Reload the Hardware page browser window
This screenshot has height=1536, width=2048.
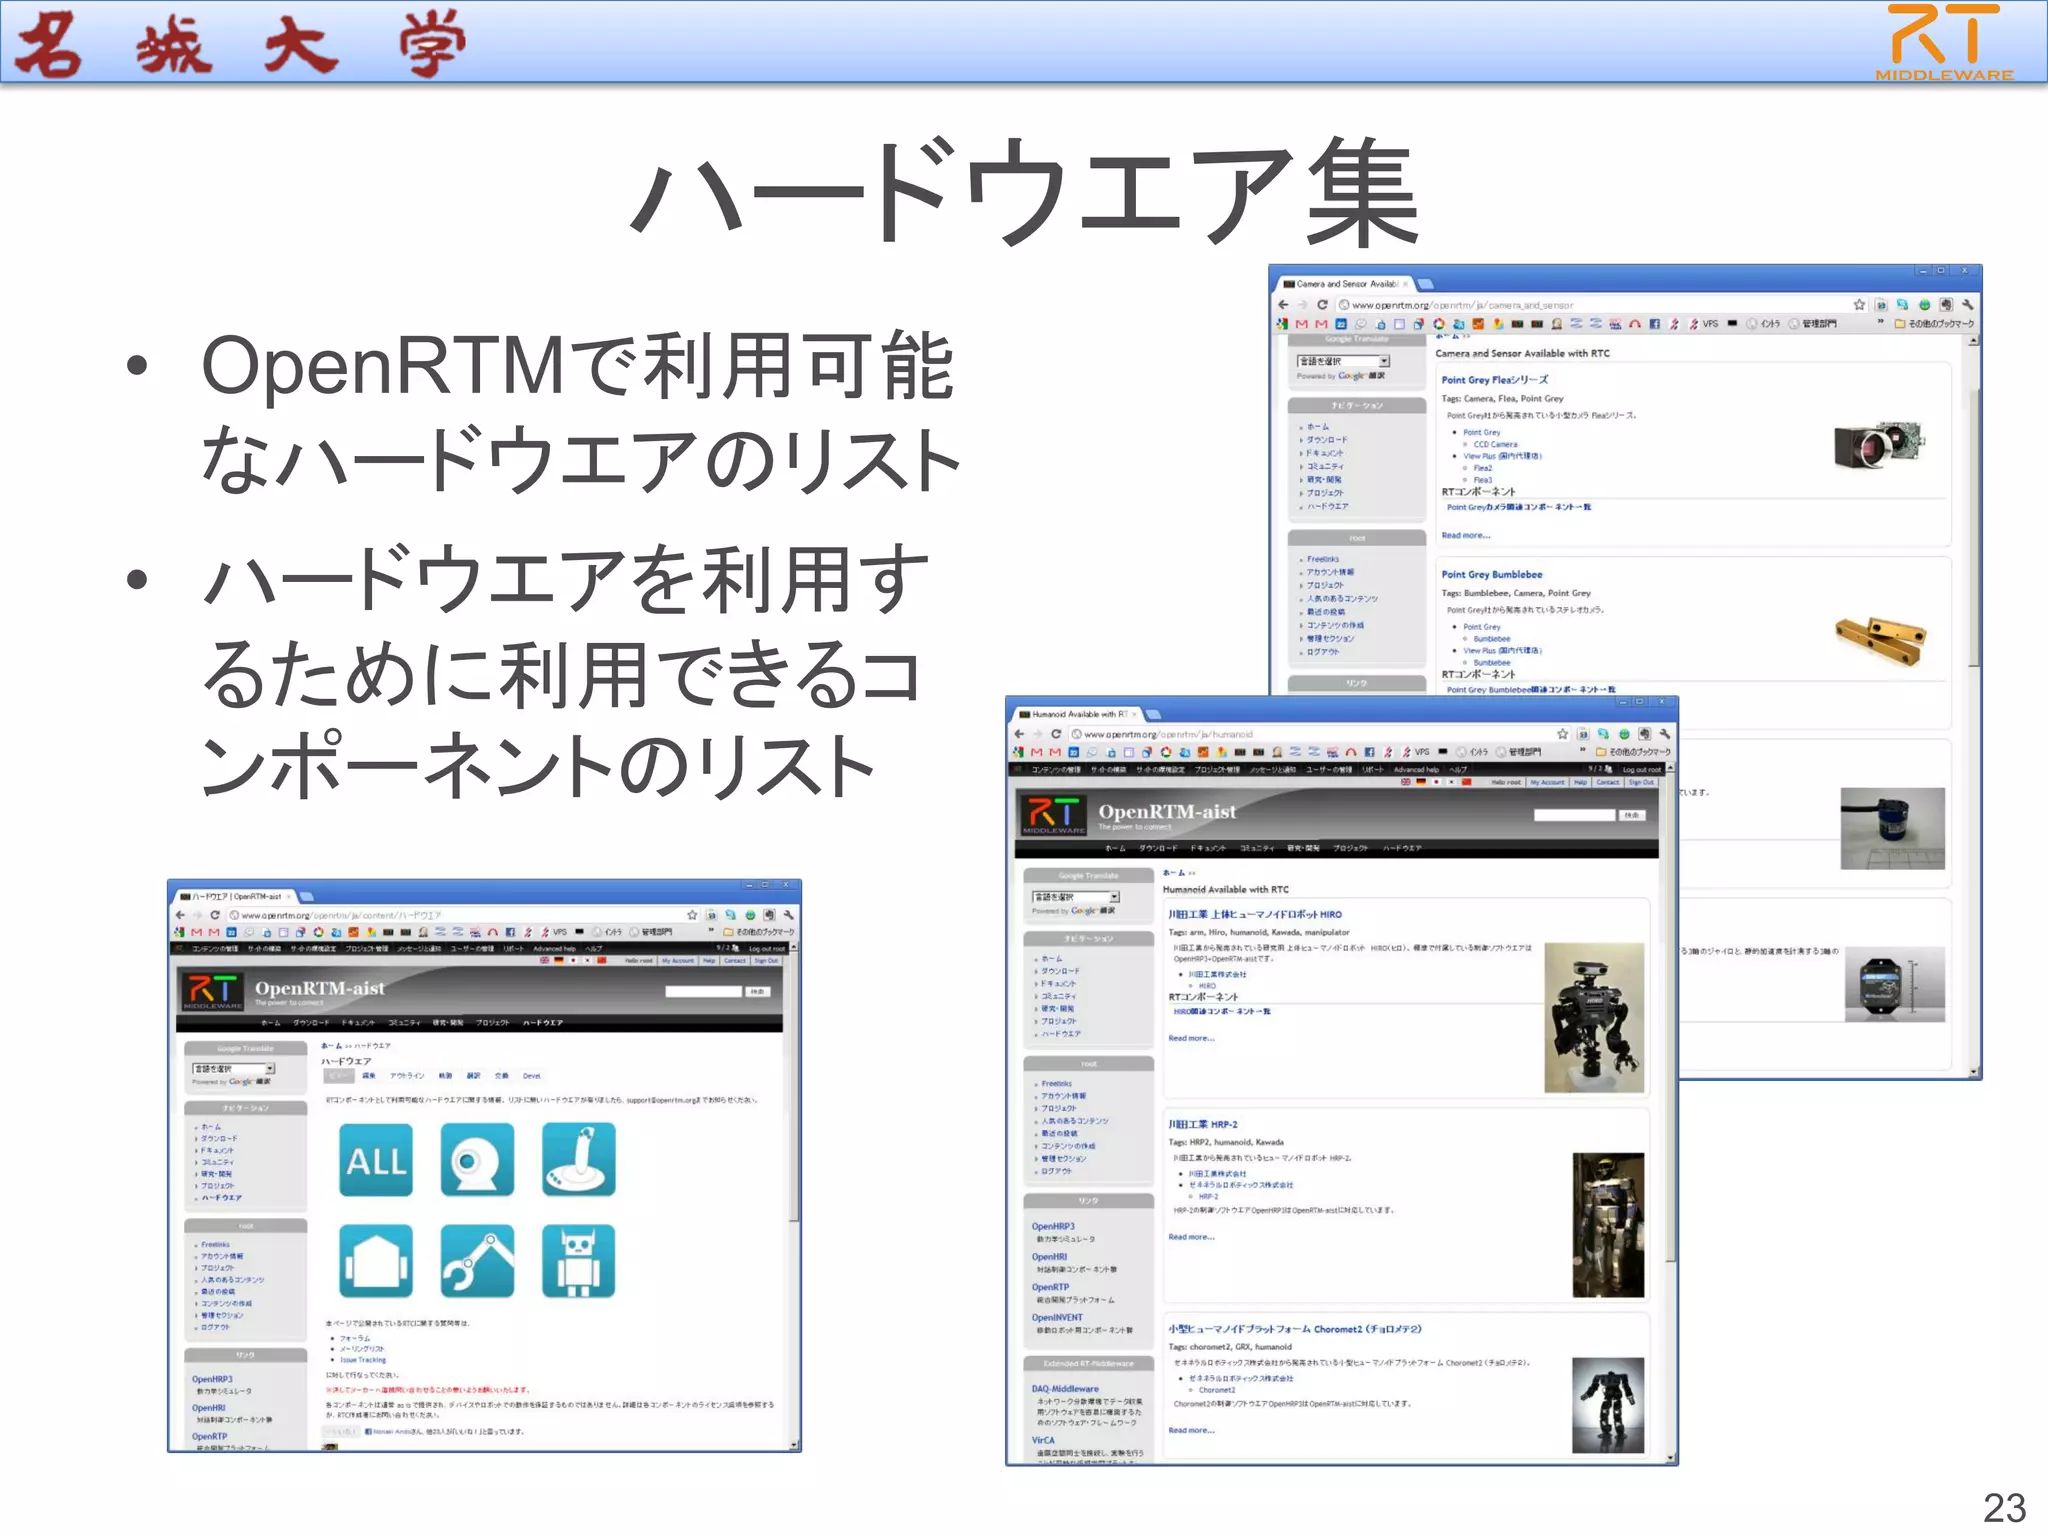(x=214, y=915)
